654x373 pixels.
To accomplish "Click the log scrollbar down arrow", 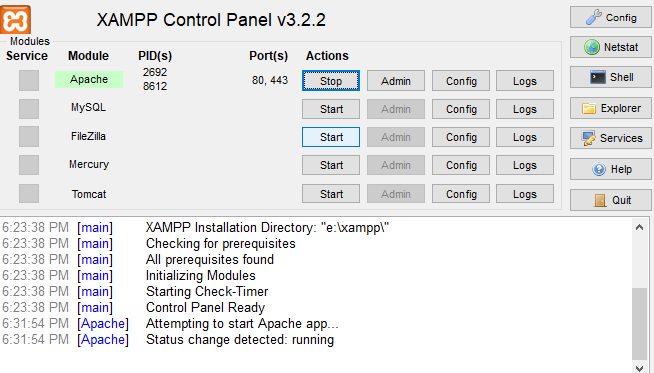I will click(639, 367).
